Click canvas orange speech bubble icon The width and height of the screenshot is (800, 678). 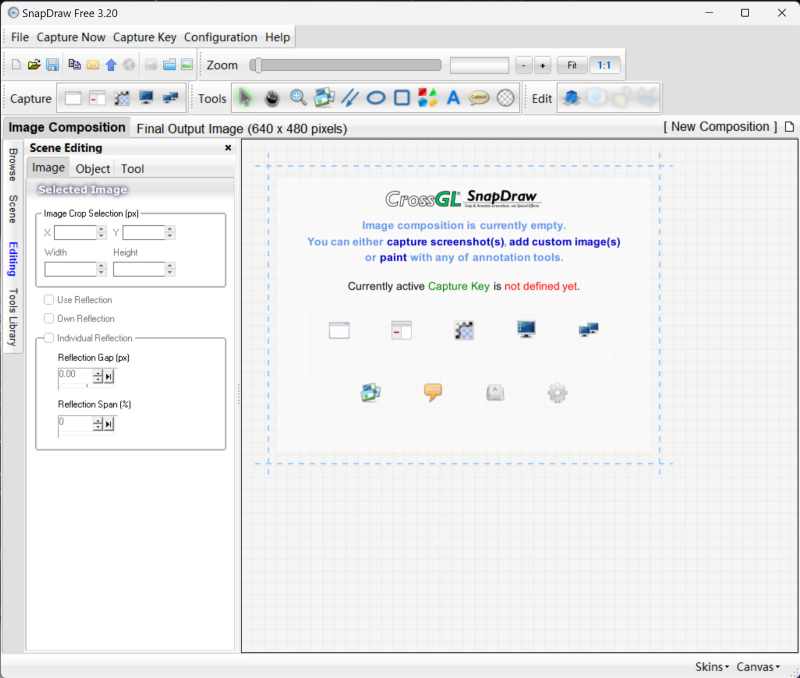click(x=433, y=392)
